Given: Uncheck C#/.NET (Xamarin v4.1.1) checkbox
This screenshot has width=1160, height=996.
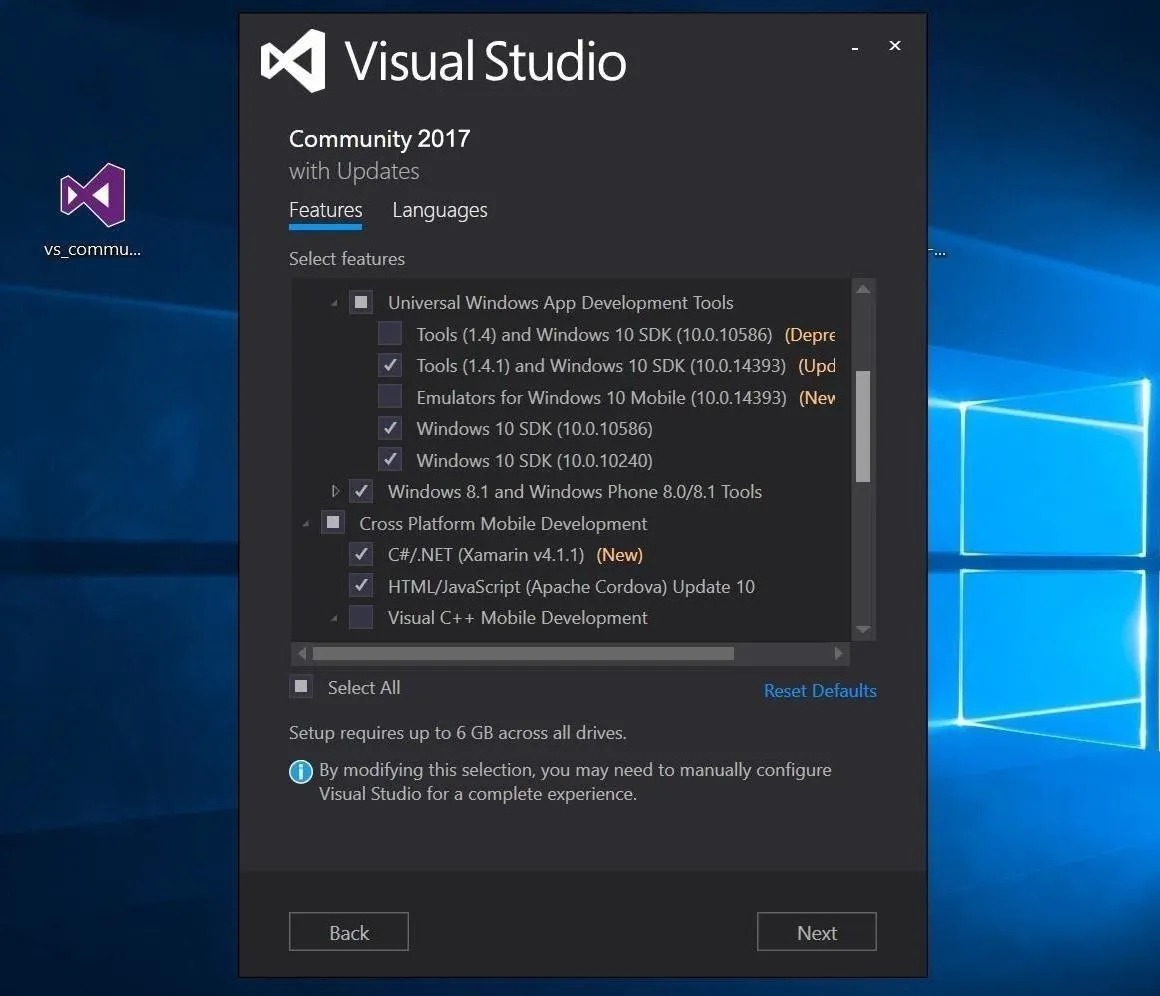Looking at the screenshot, I should pos(361,553).
